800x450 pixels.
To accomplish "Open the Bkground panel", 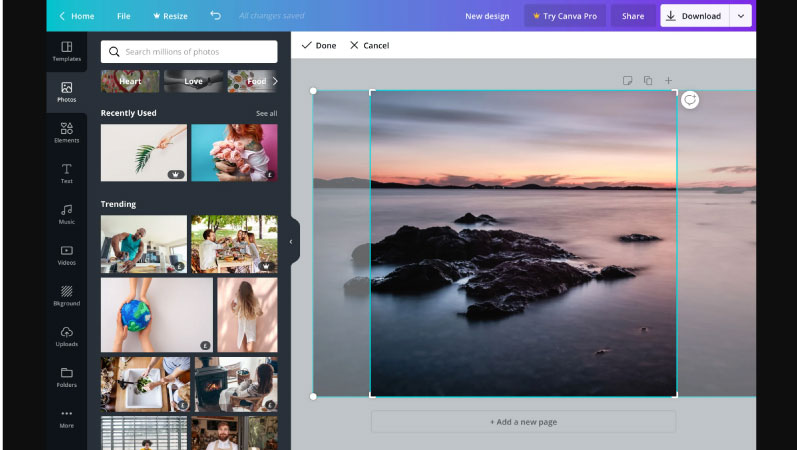I will click(x=66, y=296).
